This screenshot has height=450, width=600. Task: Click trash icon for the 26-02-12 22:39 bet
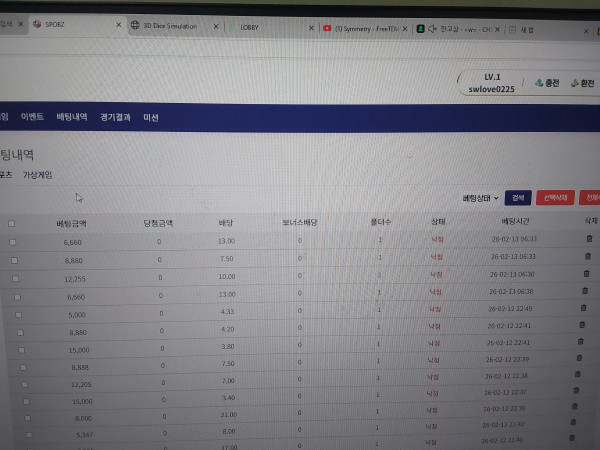[580, 358]
